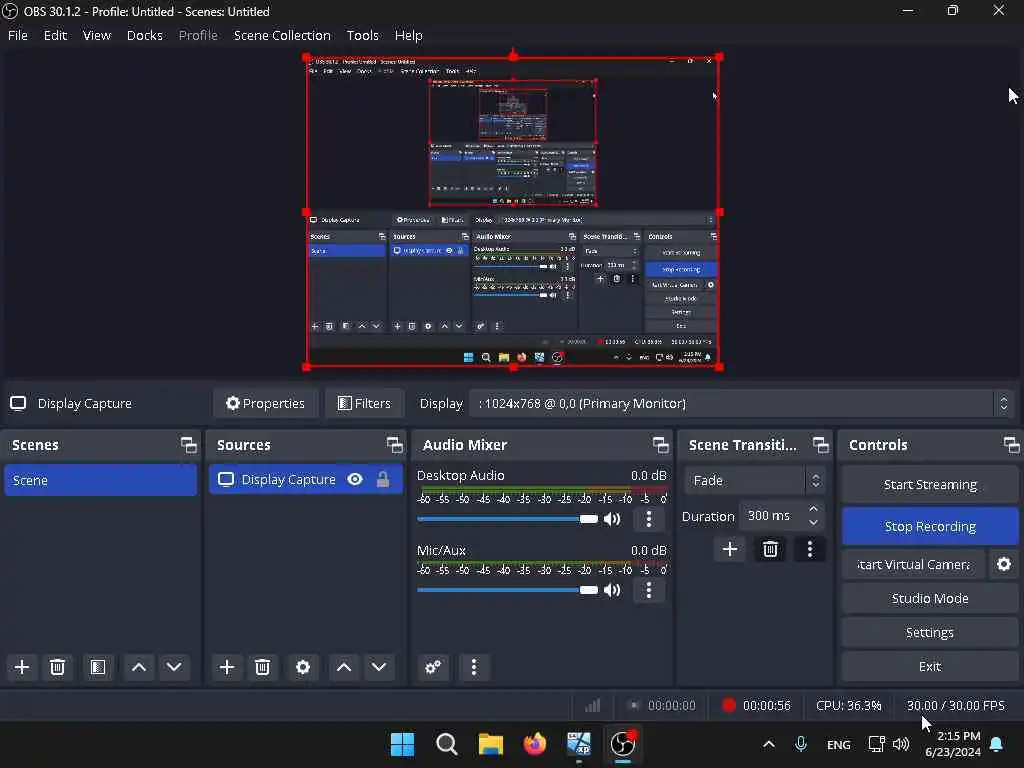The height and width of the screenshot is (768, 1024).
Task: Open transition properties three-dot menu
Action: point(810,549)
